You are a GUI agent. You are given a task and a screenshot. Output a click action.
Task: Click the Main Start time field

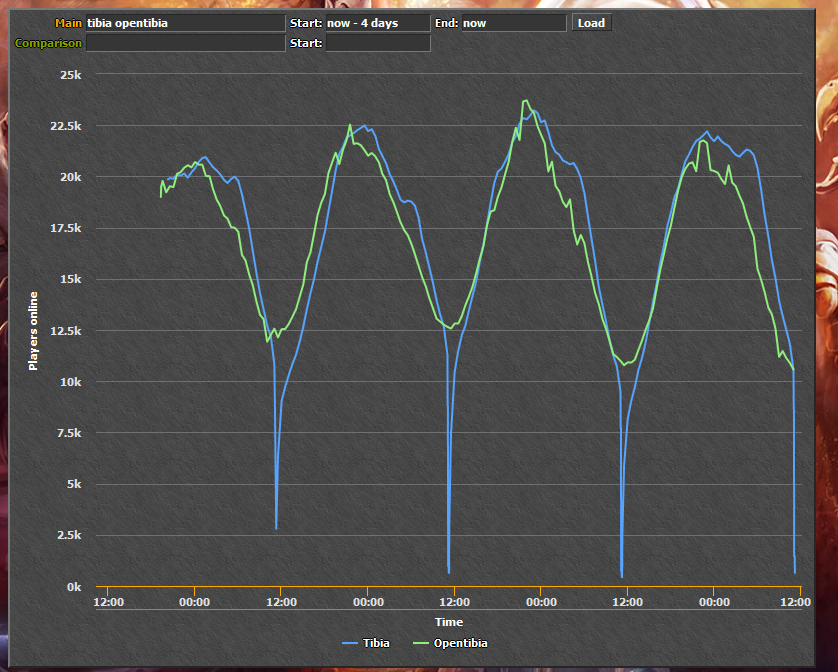tap(378, 23)
